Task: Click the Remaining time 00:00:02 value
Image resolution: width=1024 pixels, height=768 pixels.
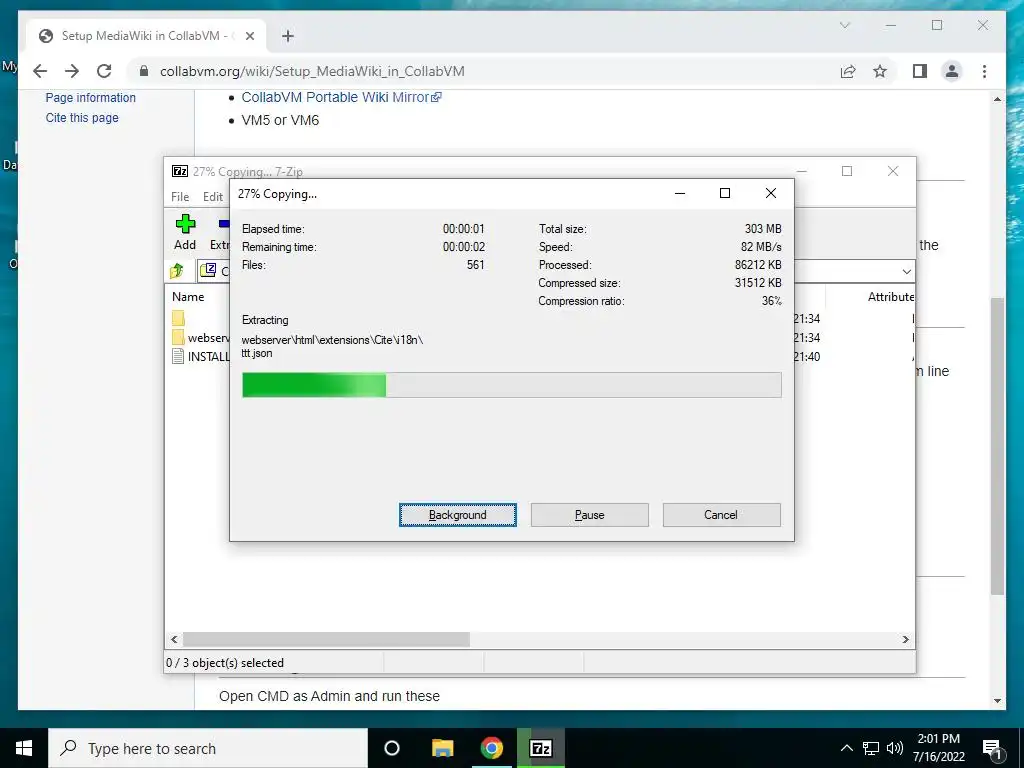Action: 464,247
